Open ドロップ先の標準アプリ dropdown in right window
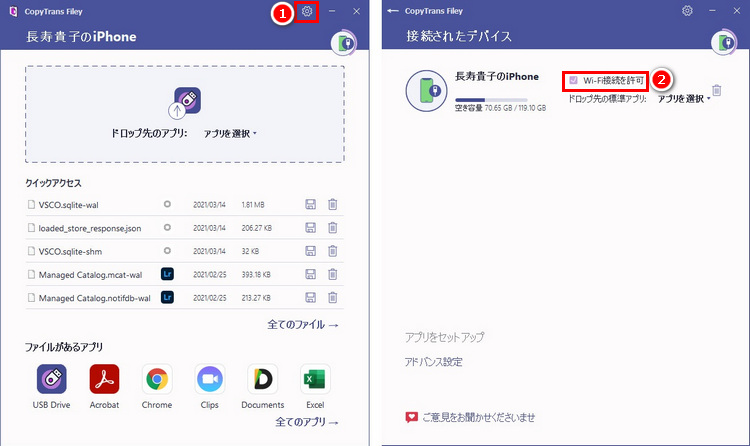The image size is (750, 446). pos(684,99)
